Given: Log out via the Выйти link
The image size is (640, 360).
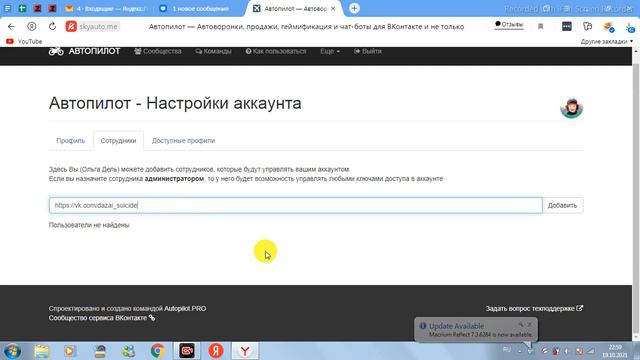Looking at the screenshot, I should tap(368, 51).
